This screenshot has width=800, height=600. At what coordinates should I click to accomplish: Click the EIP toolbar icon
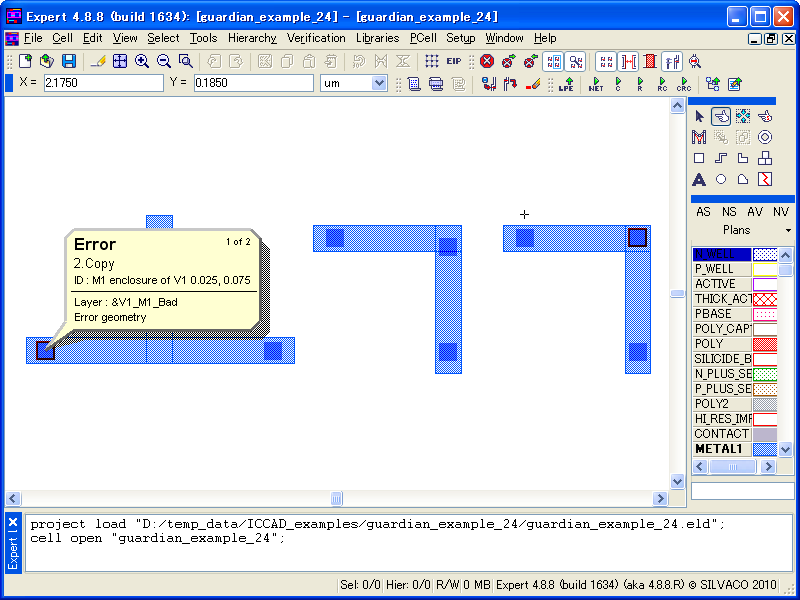[x=454, y=61]
